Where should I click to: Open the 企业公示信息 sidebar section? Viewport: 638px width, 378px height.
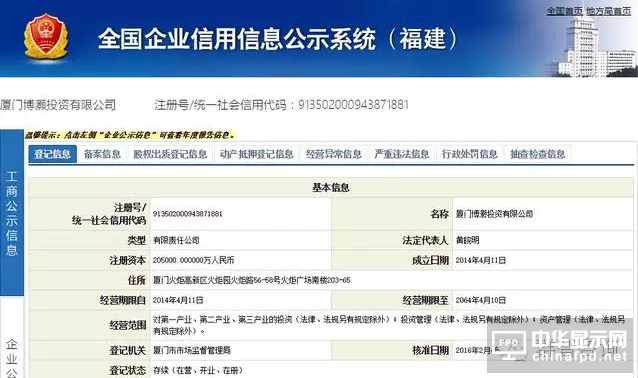[x=12, y=358]
